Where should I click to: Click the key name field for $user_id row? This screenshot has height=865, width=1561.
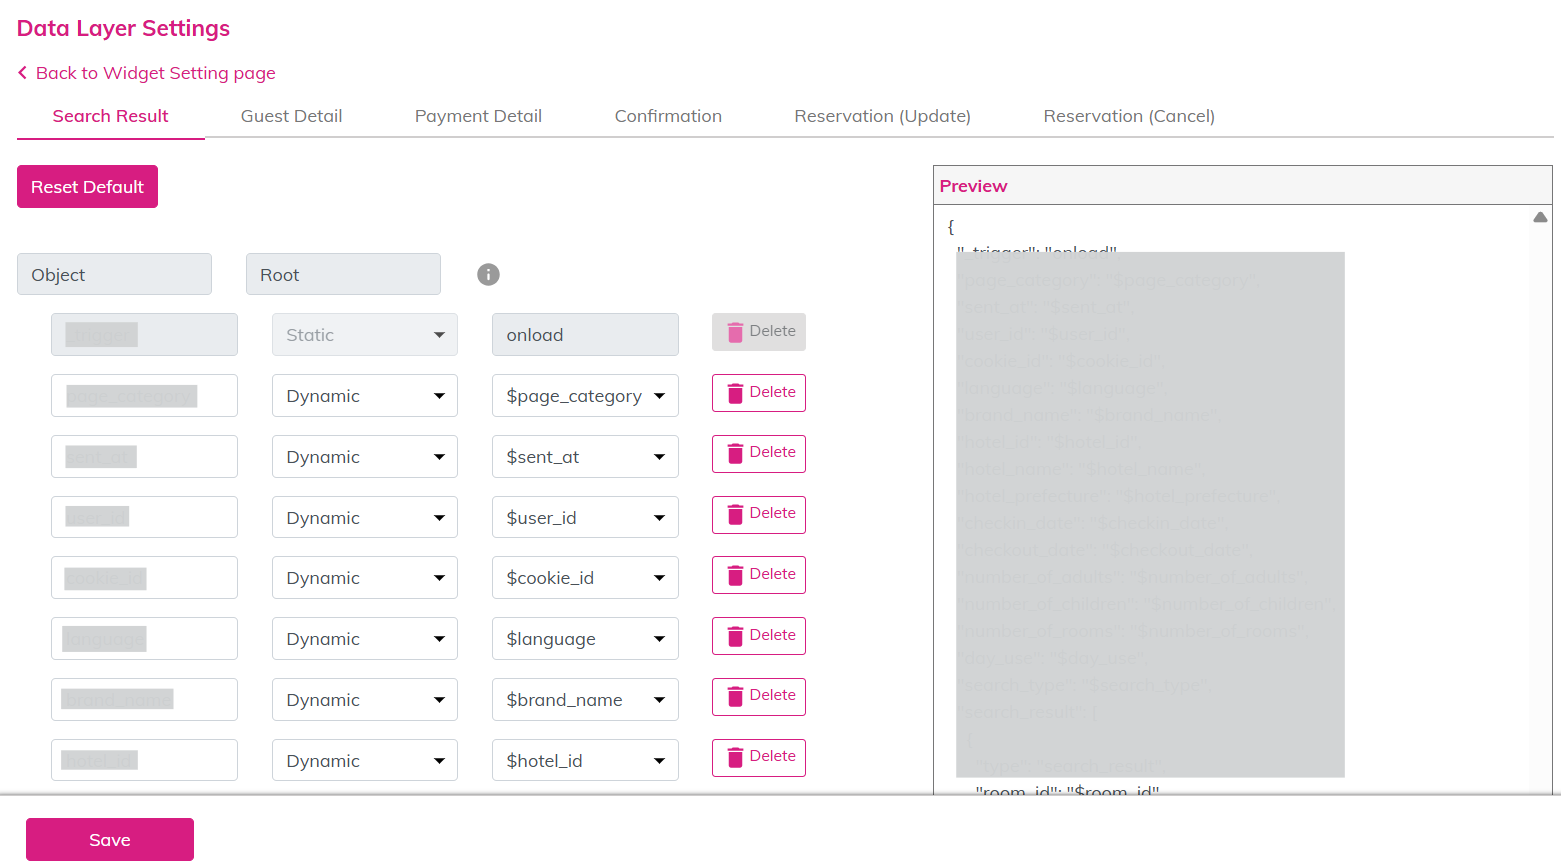144,517
